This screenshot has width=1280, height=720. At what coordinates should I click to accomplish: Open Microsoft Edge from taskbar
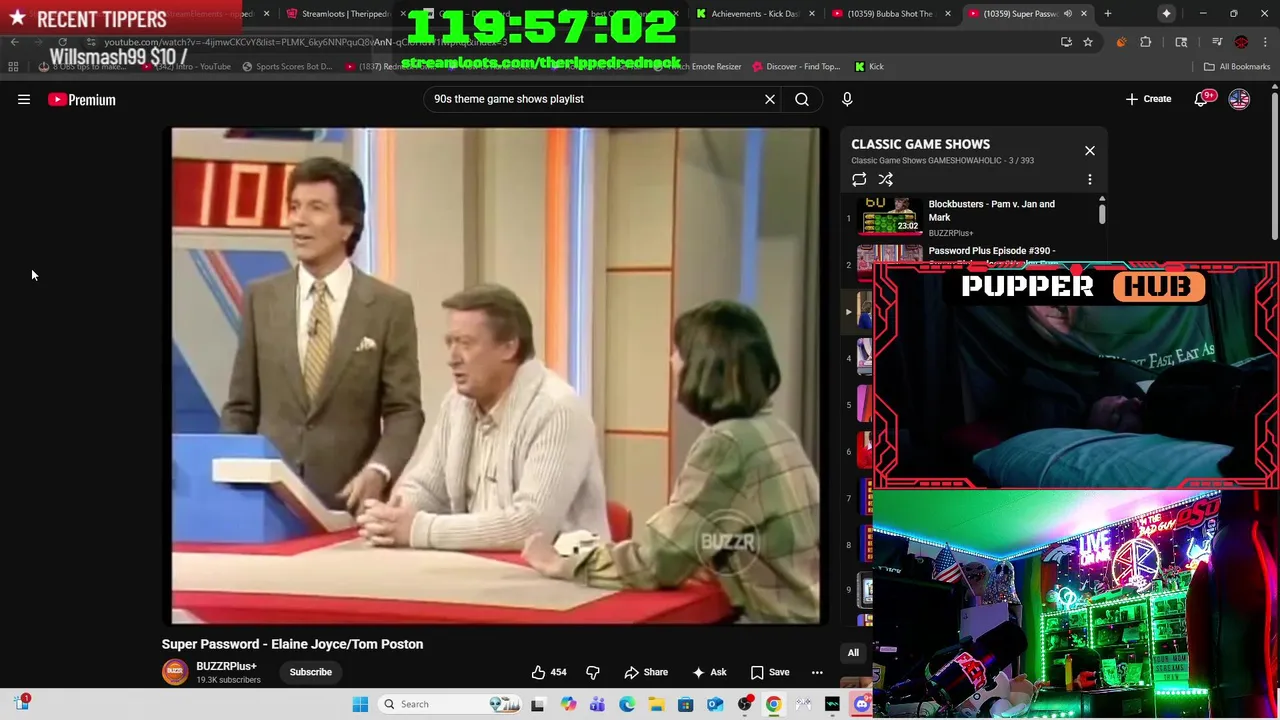pyautogui.click(x=627, y=704)
